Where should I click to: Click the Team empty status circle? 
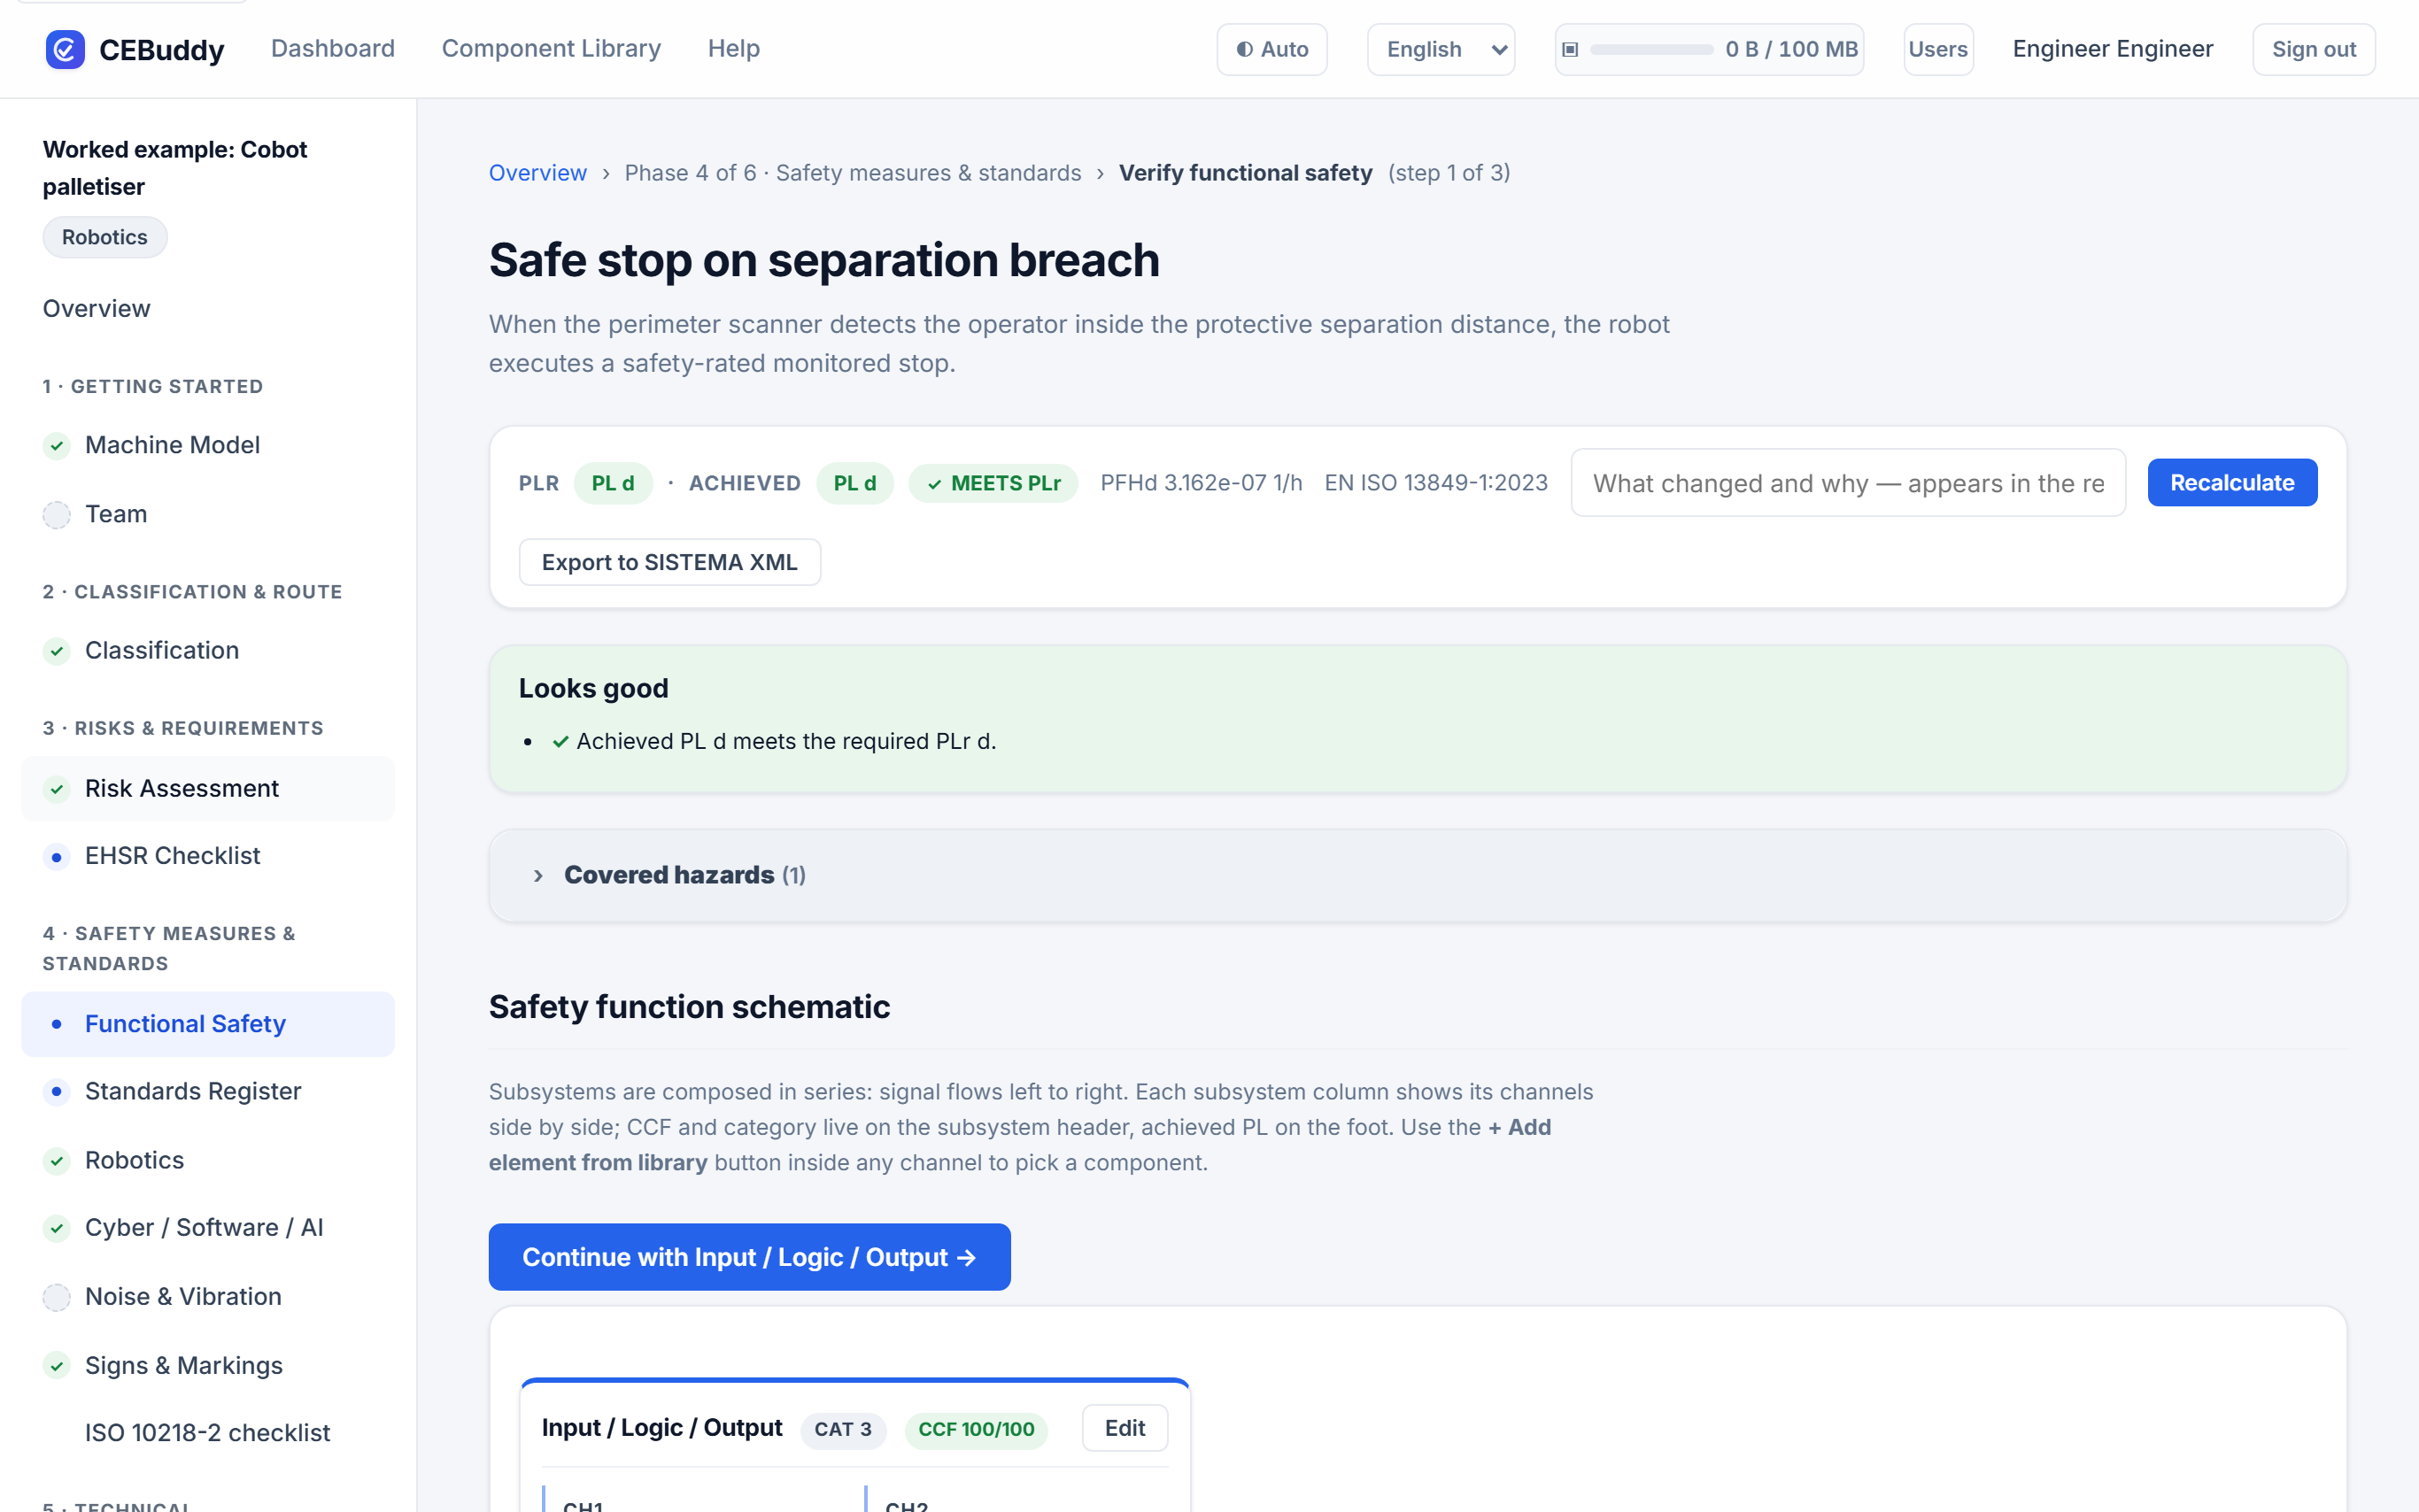[x=57, y=515]
